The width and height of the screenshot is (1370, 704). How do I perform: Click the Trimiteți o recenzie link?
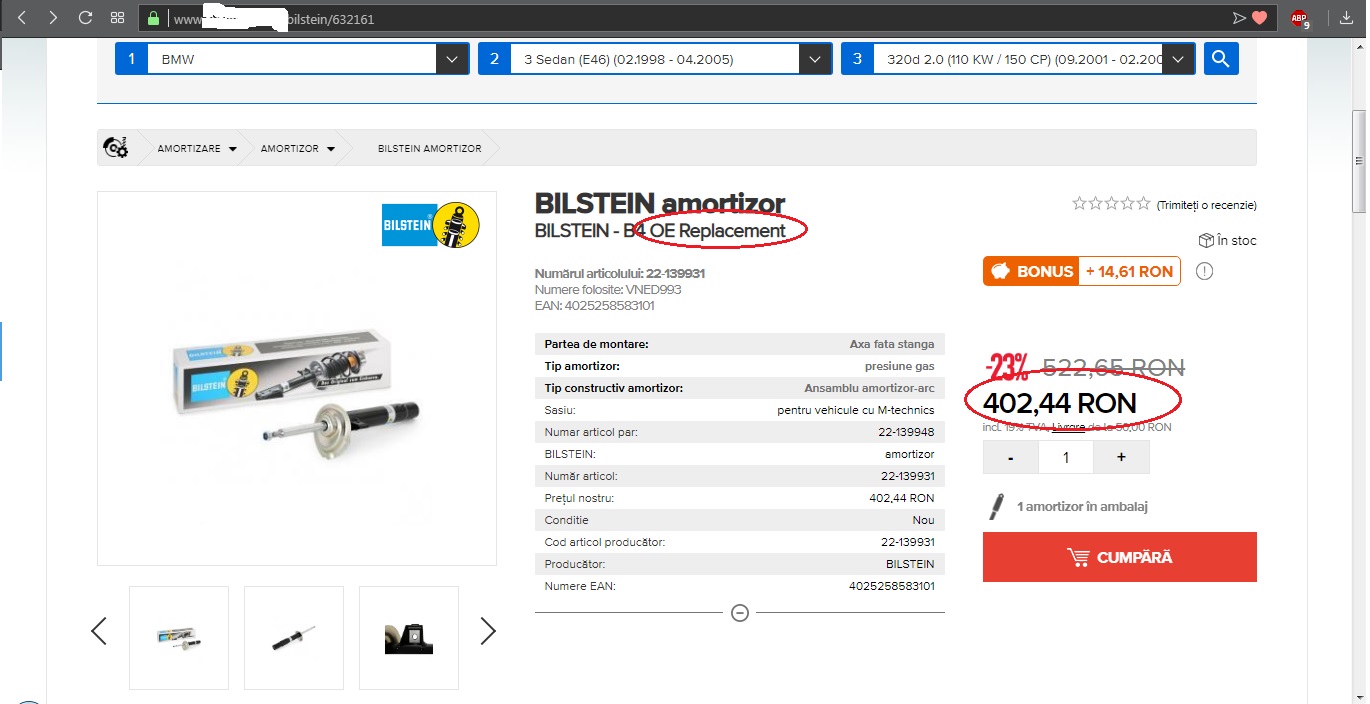(1206, 205)
